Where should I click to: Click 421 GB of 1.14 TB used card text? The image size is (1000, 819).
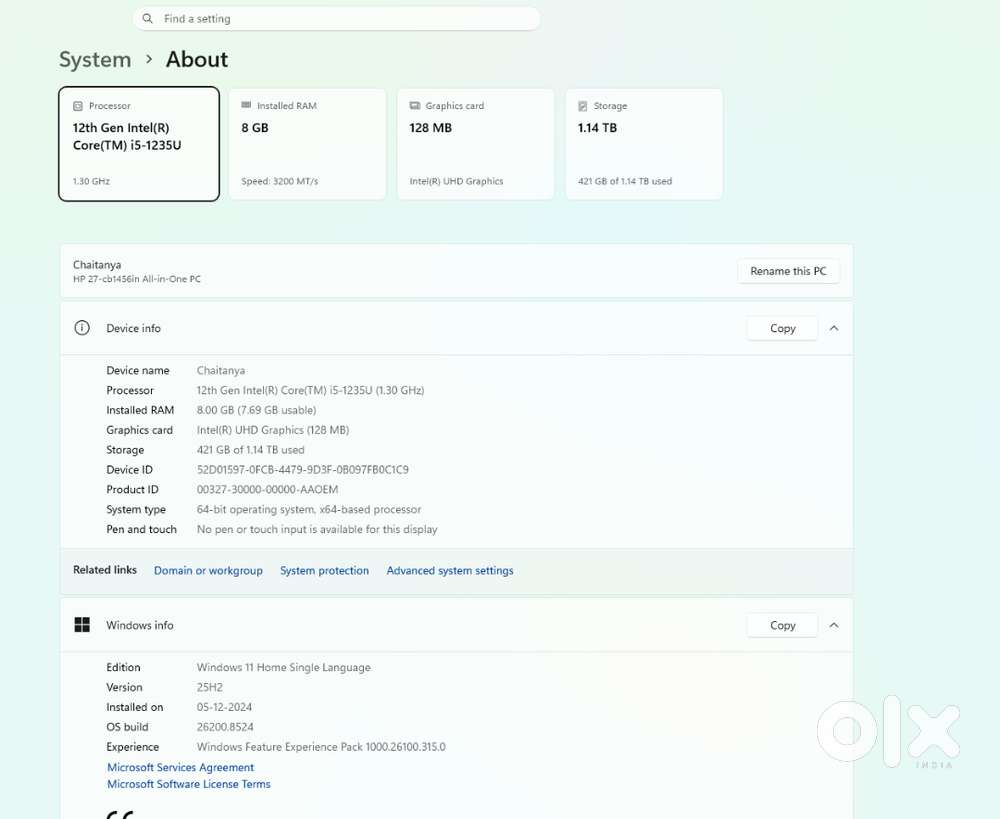(624, 181)
